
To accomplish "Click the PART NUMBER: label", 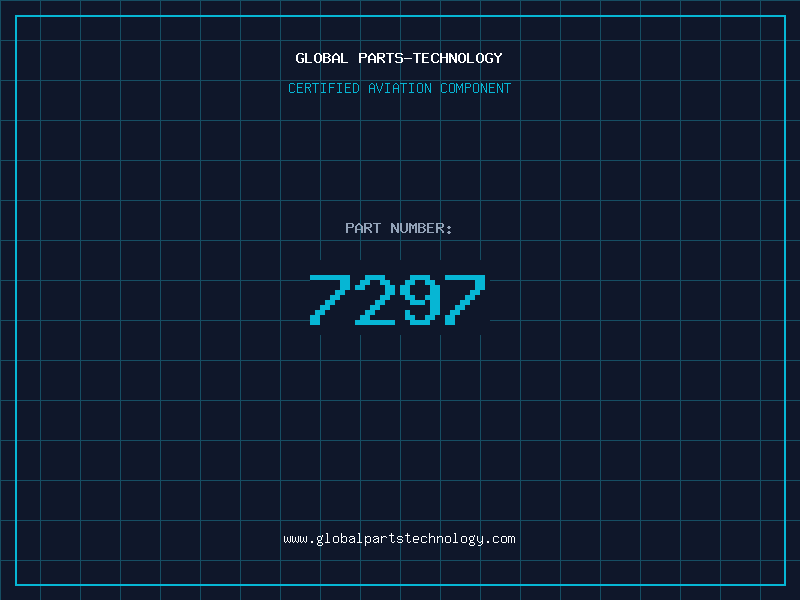I will (399, 228).
